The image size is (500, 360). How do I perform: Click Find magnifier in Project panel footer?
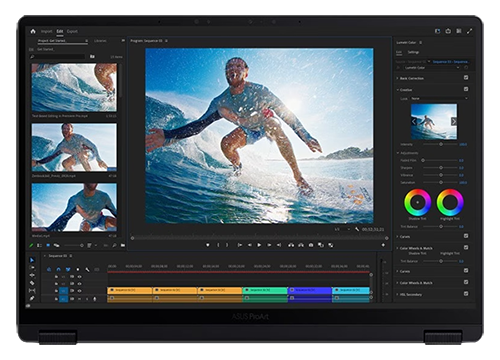[x=114, y=245]
